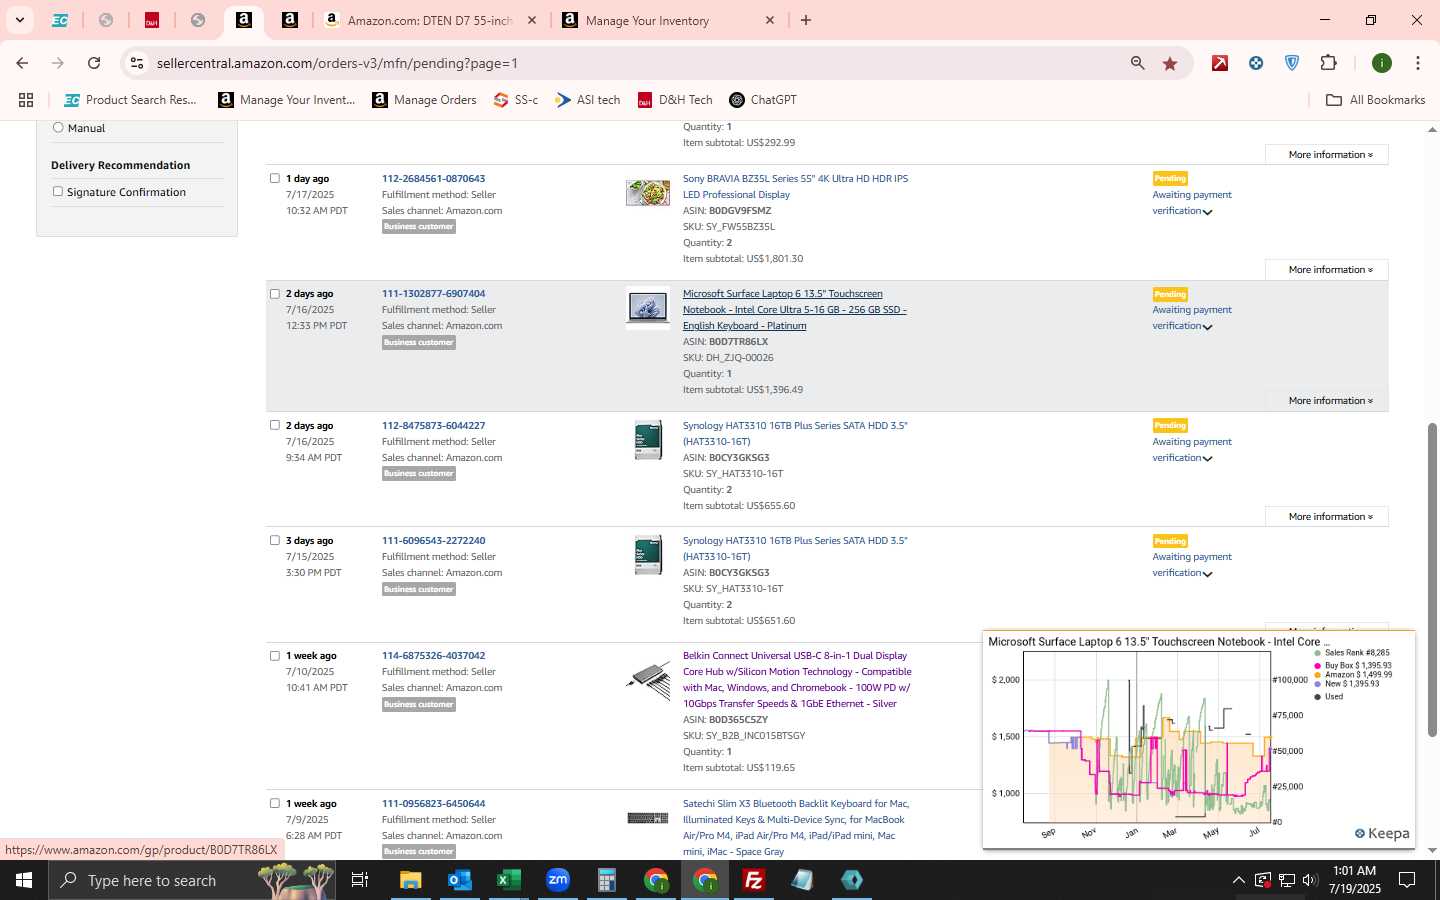Open the D&H Tech bookmark
Image resolution: width=1440 pixels, height=900 pixels.
pos(675,100)
